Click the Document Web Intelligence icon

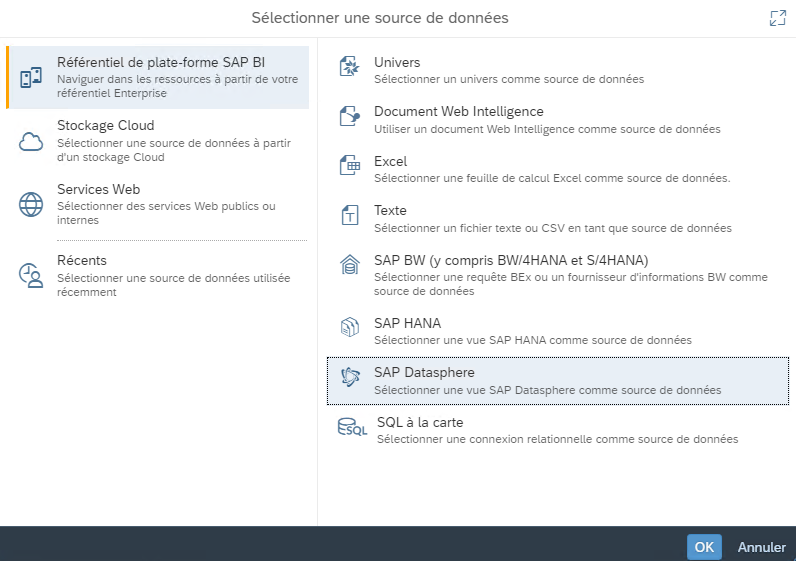tap(350, 118)
